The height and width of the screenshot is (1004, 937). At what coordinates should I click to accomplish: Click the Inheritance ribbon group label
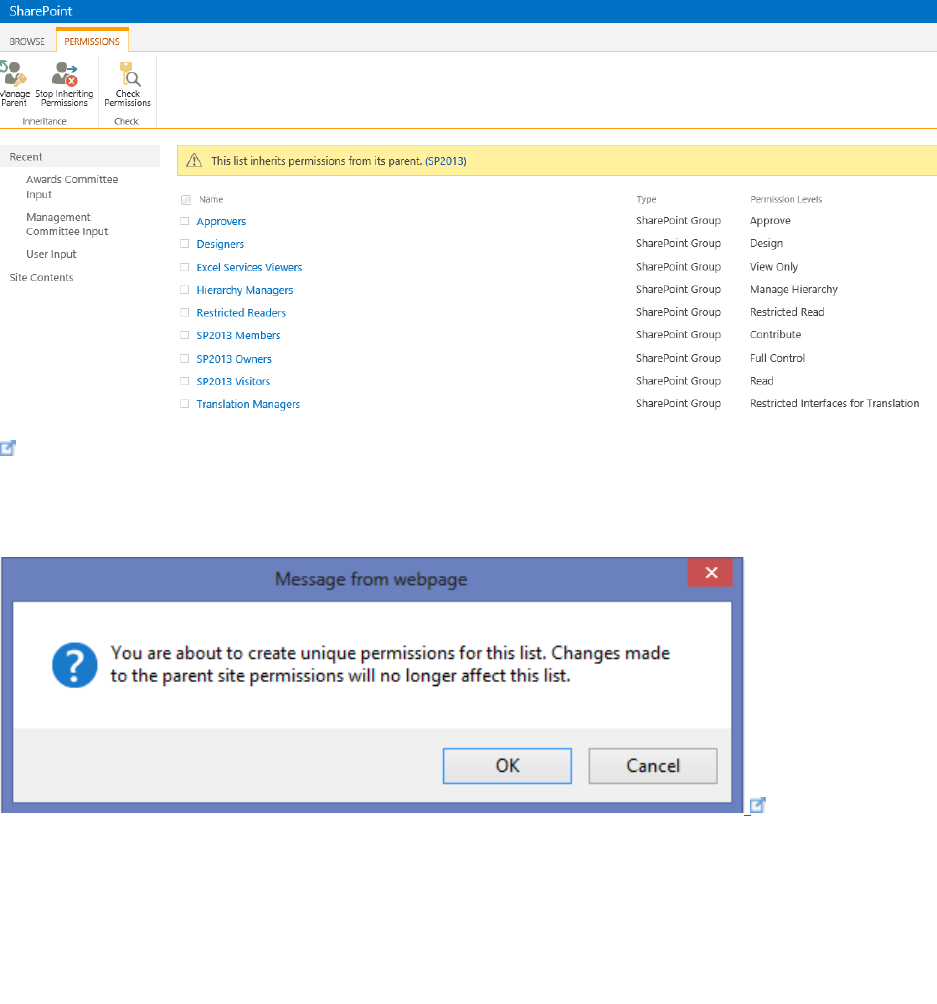point(44,121)
